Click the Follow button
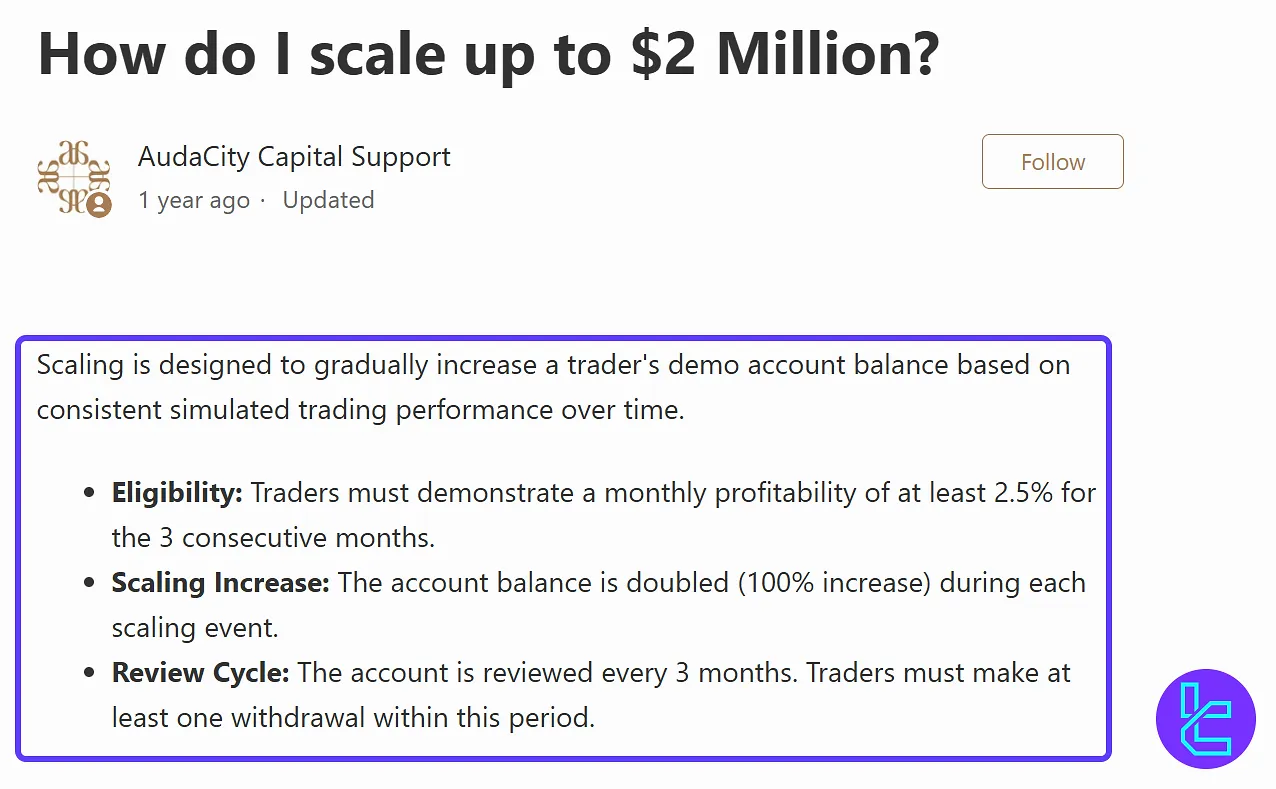This screenshot has height=789, width=1276. click(x=1052, y=161)
